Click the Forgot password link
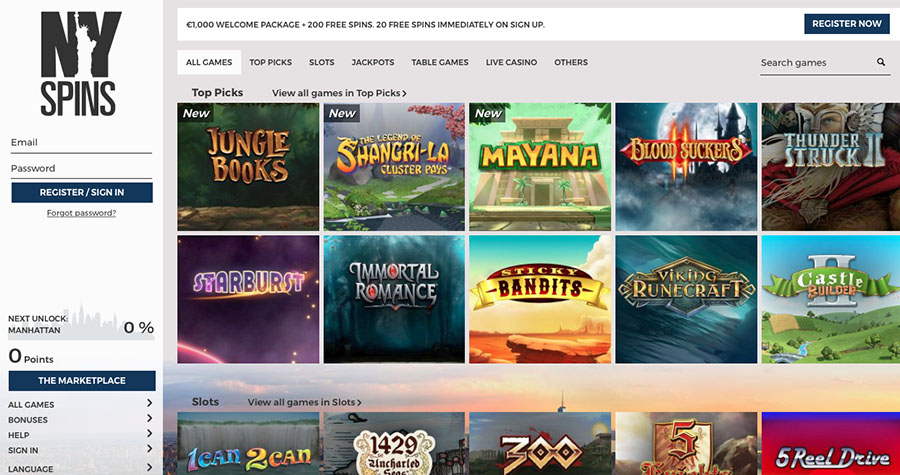The width and height of the screenshot is (900, 475). [x=82, y=213]
